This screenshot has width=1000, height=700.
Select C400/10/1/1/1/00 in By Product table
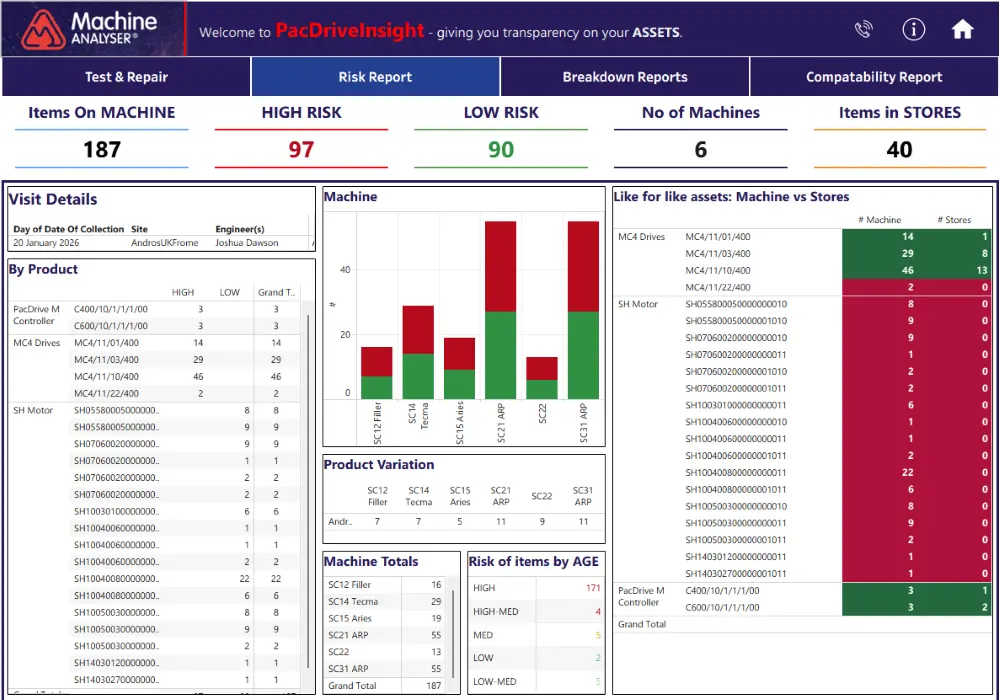tap(111, 309)
